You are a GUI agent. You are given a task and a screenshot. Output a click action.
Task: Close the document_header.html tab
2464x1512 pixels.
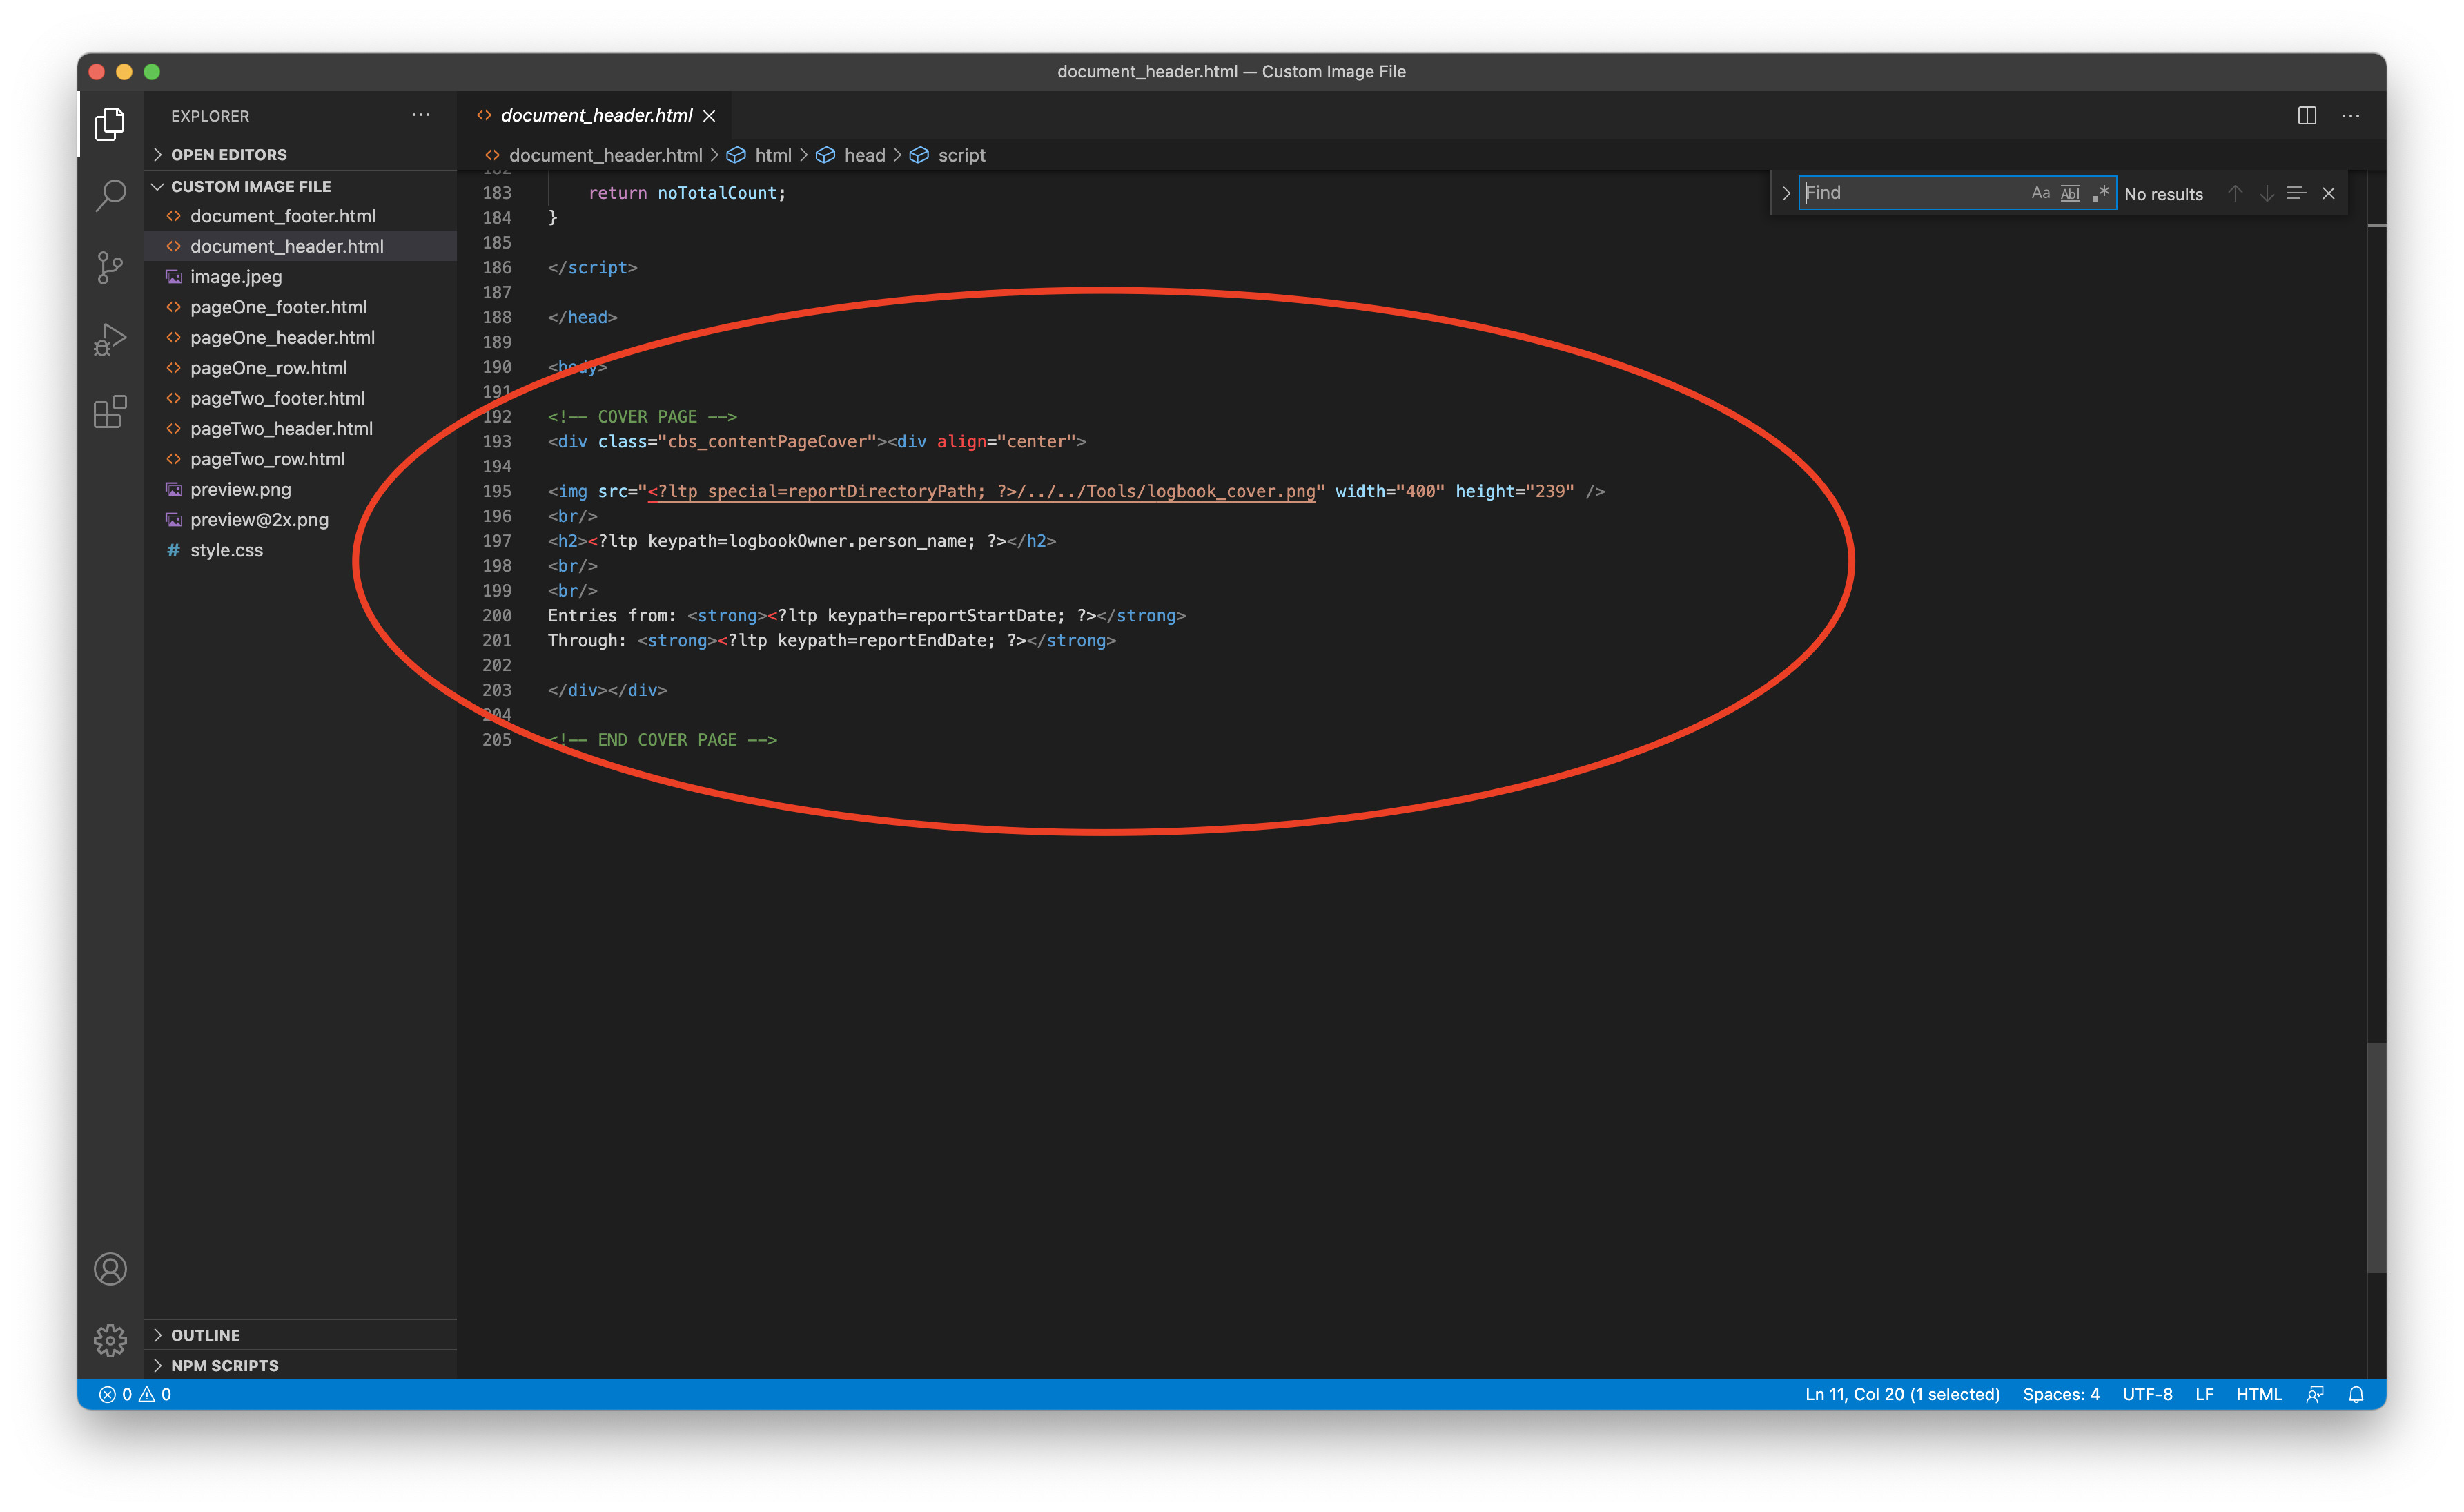[x=709, y=116]
